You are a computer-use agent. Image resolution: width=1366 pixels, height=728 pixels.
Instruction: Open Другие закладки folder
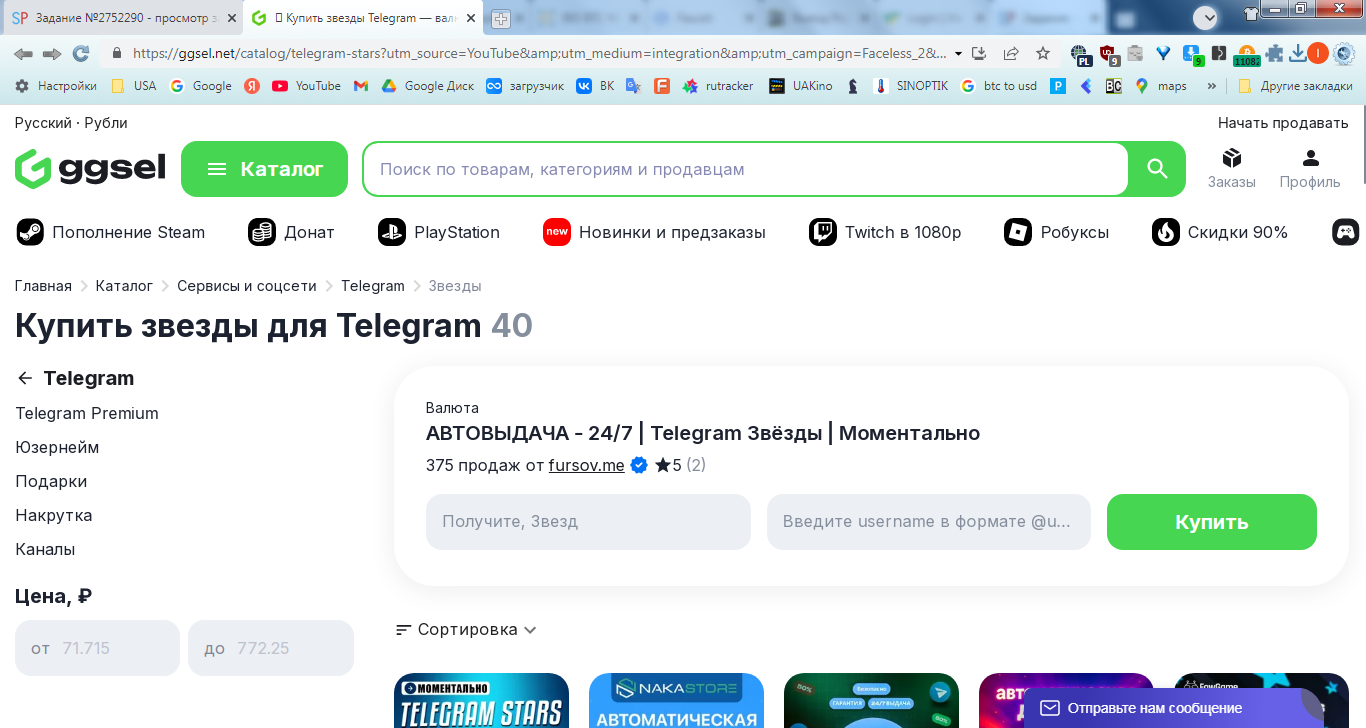(x=1295, y=86)
